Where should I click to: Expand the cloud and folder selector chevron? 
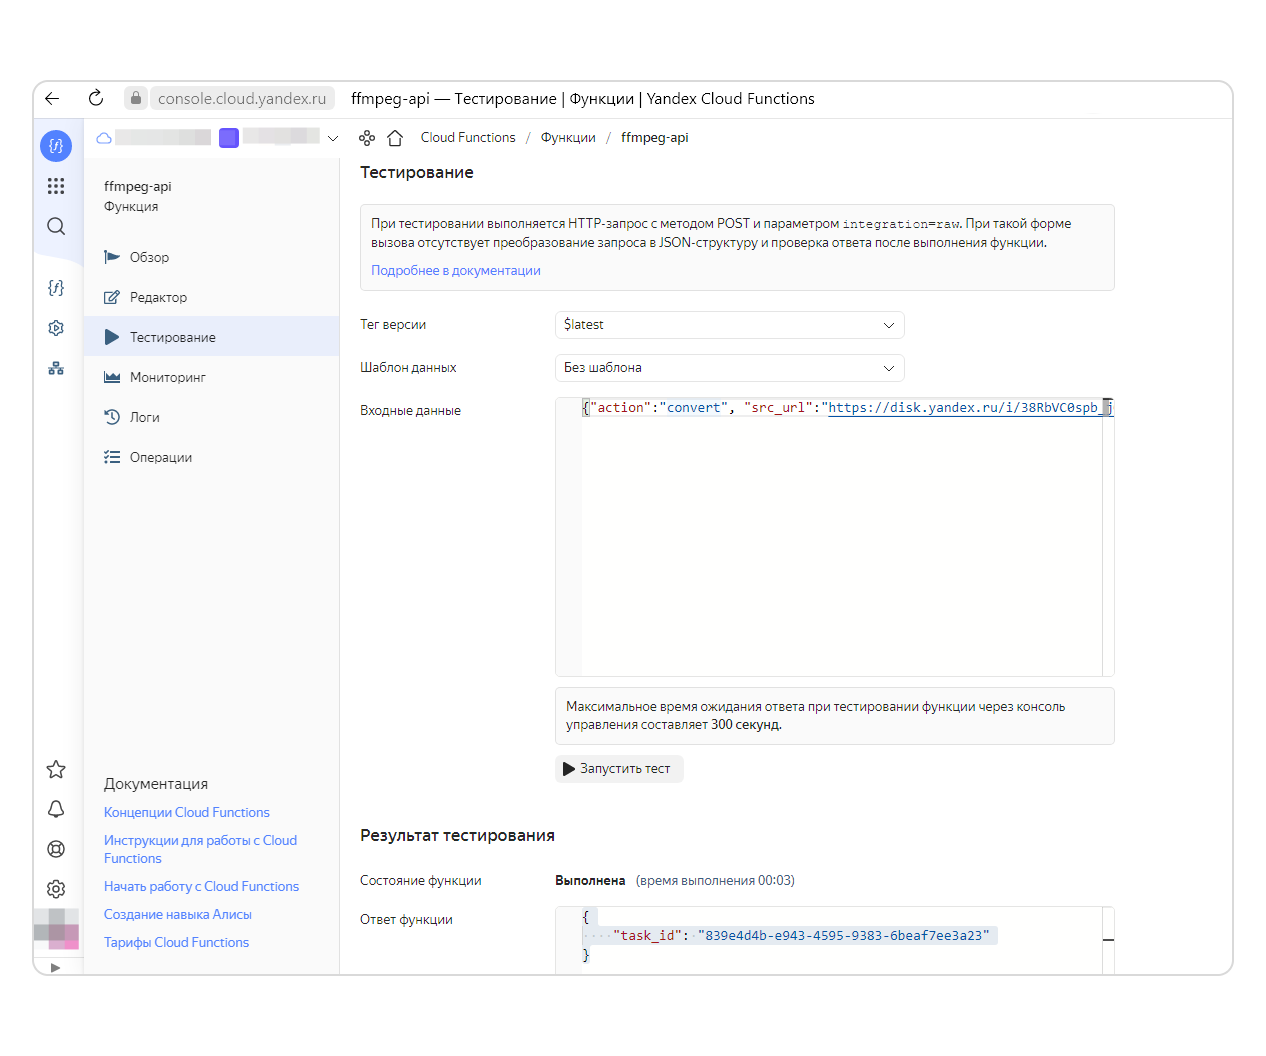point(333,138)
